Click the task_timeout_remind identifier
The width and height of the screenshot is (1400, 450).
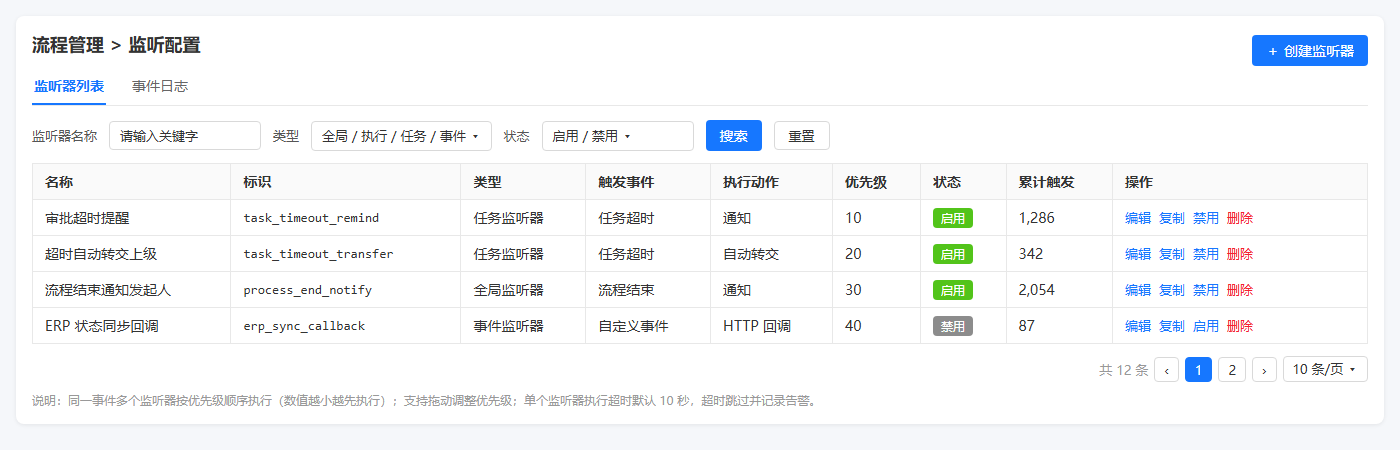[x=311, y=218]
